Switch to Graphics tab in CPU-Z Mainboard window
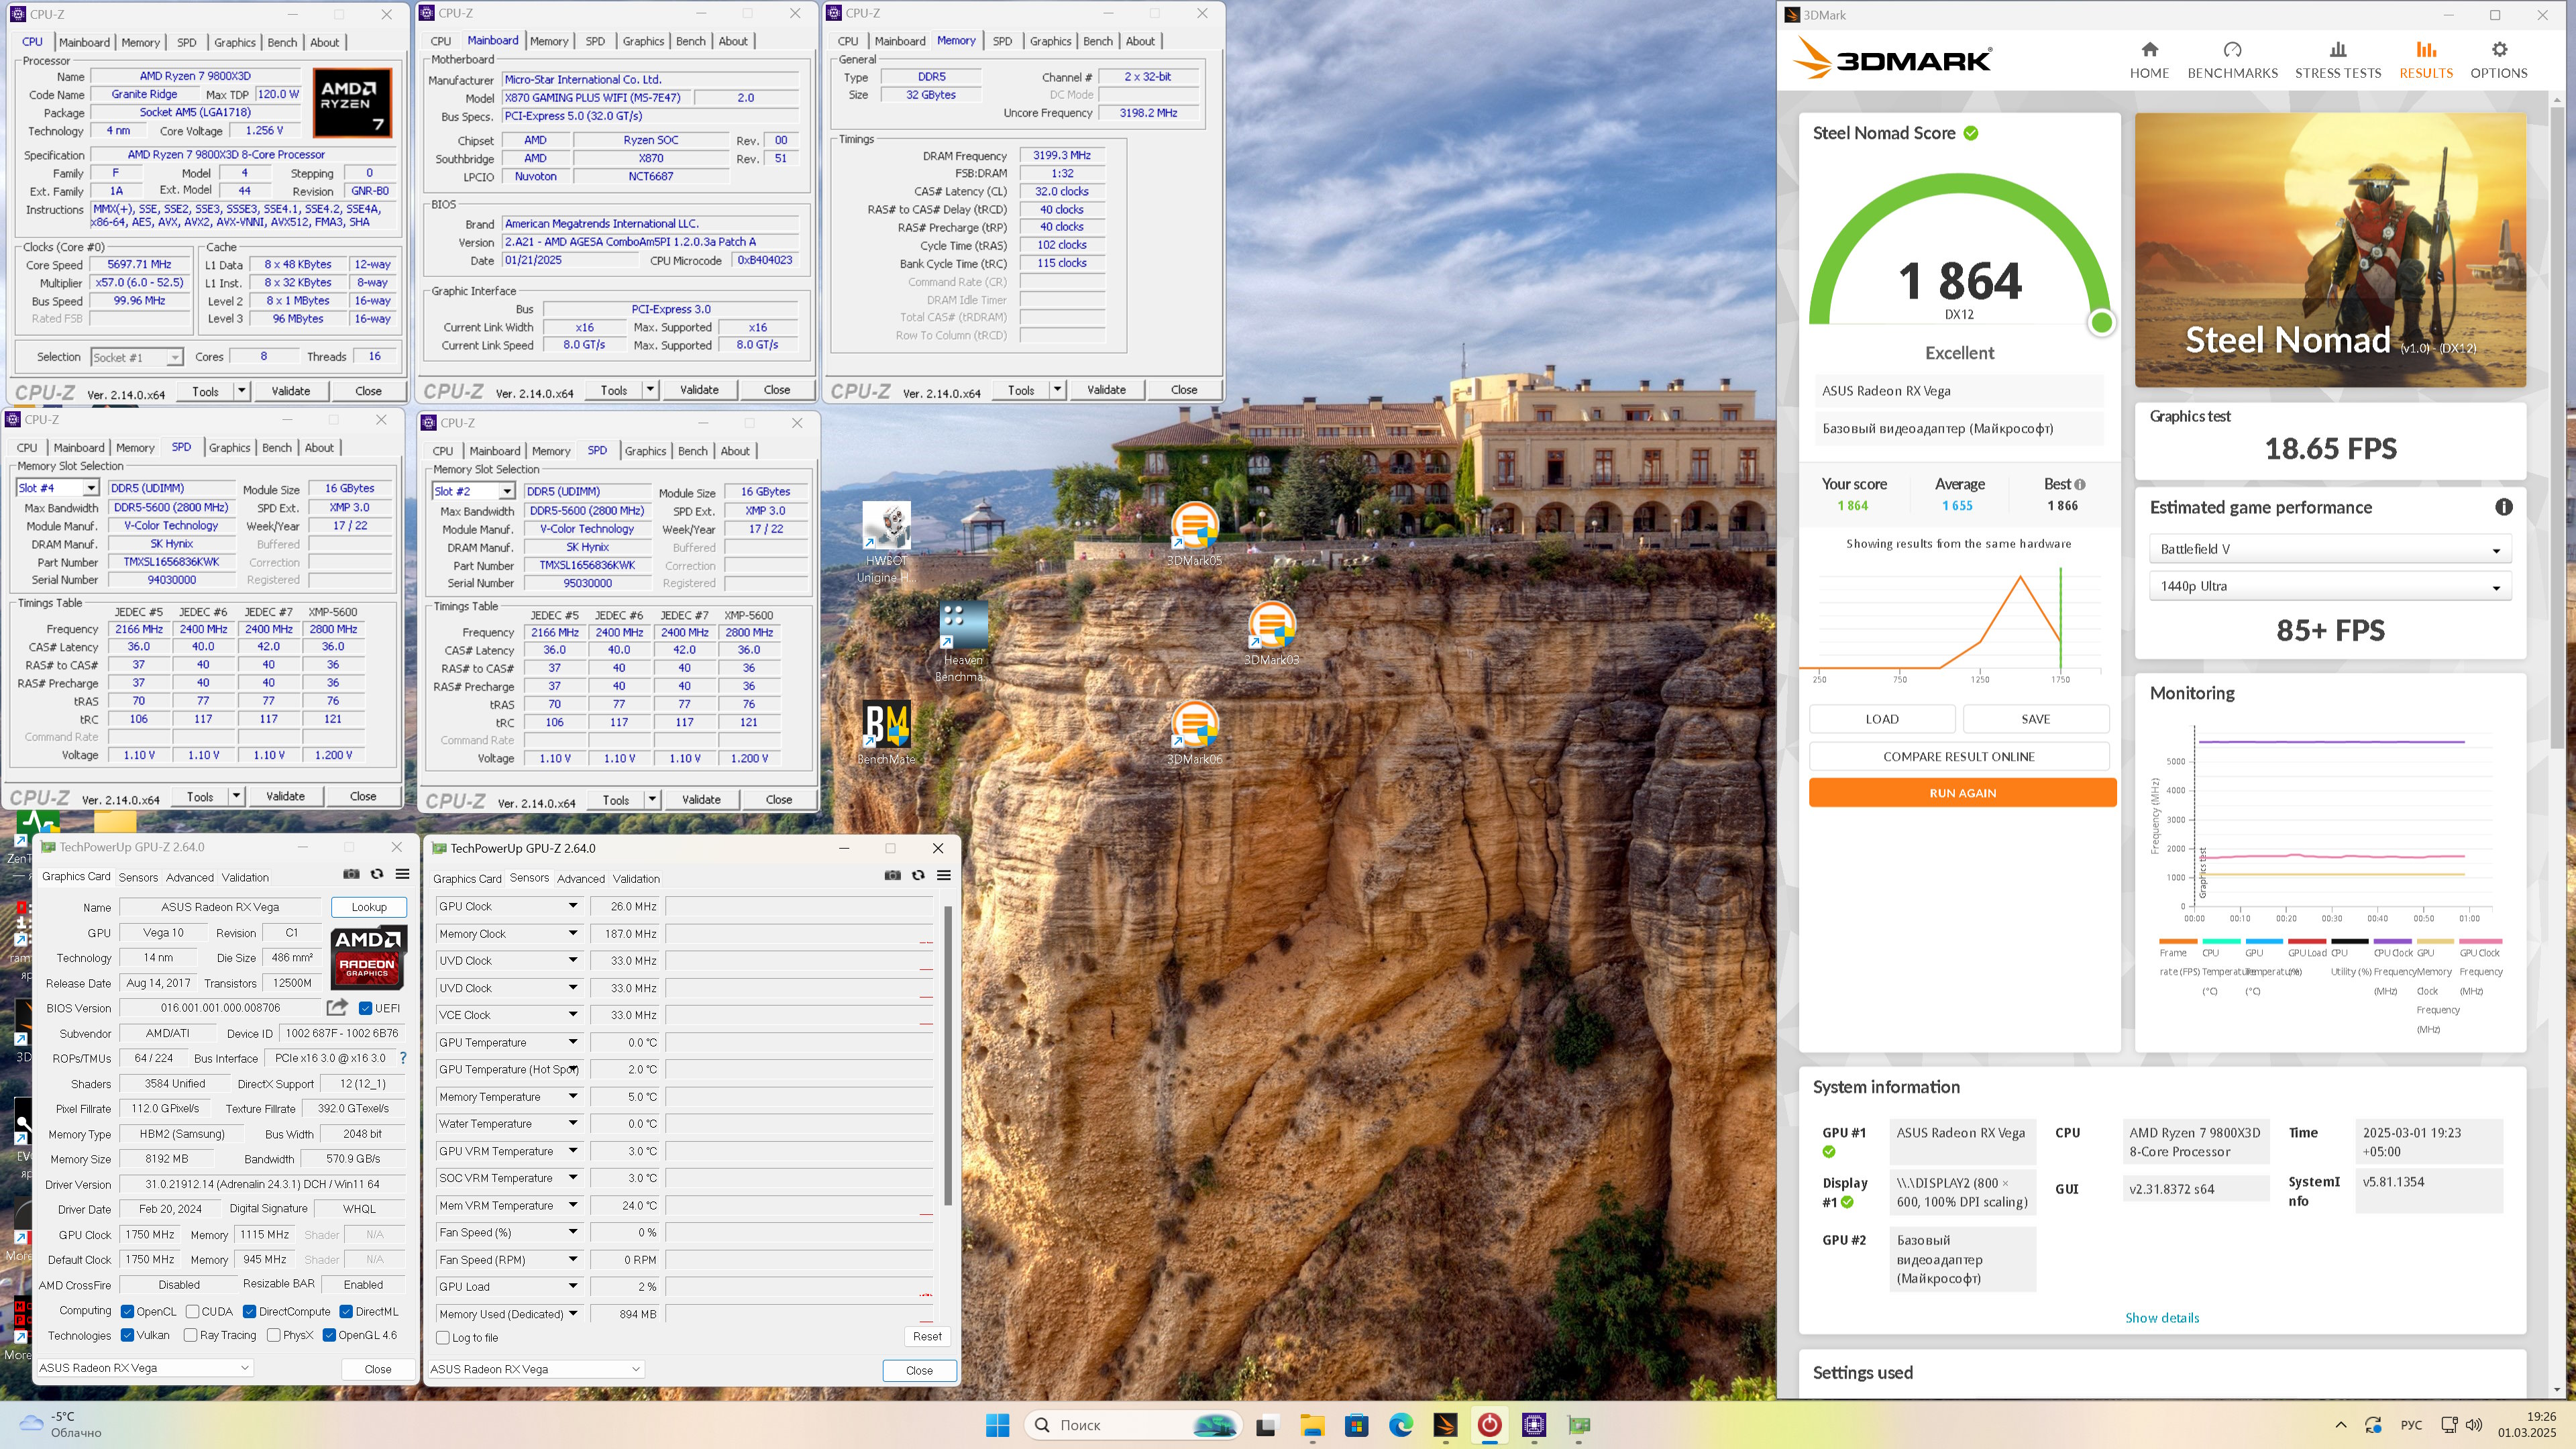Screen dimensions: 2576x1449 click(x=643, y=41)
